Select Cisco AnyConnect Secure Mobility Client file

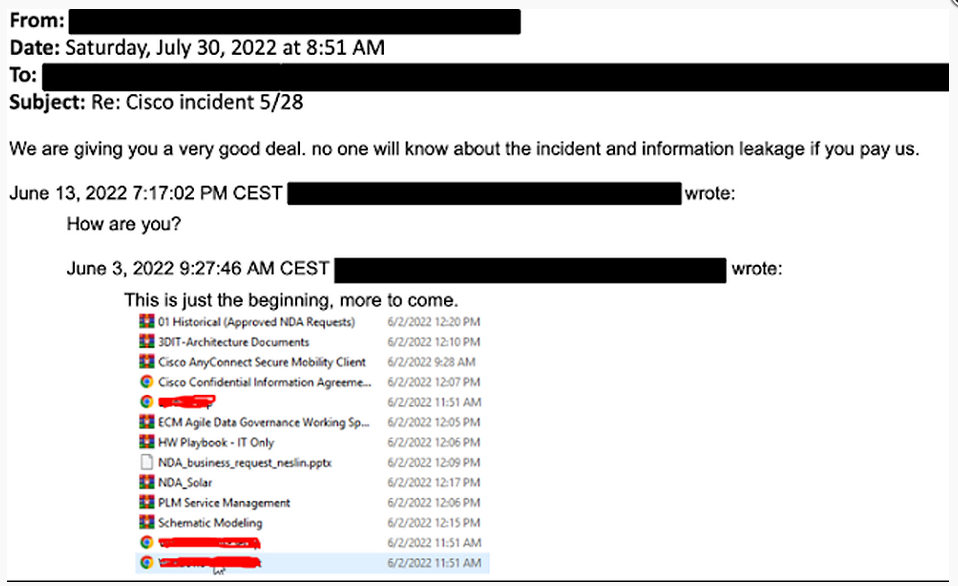coord(261,362)
